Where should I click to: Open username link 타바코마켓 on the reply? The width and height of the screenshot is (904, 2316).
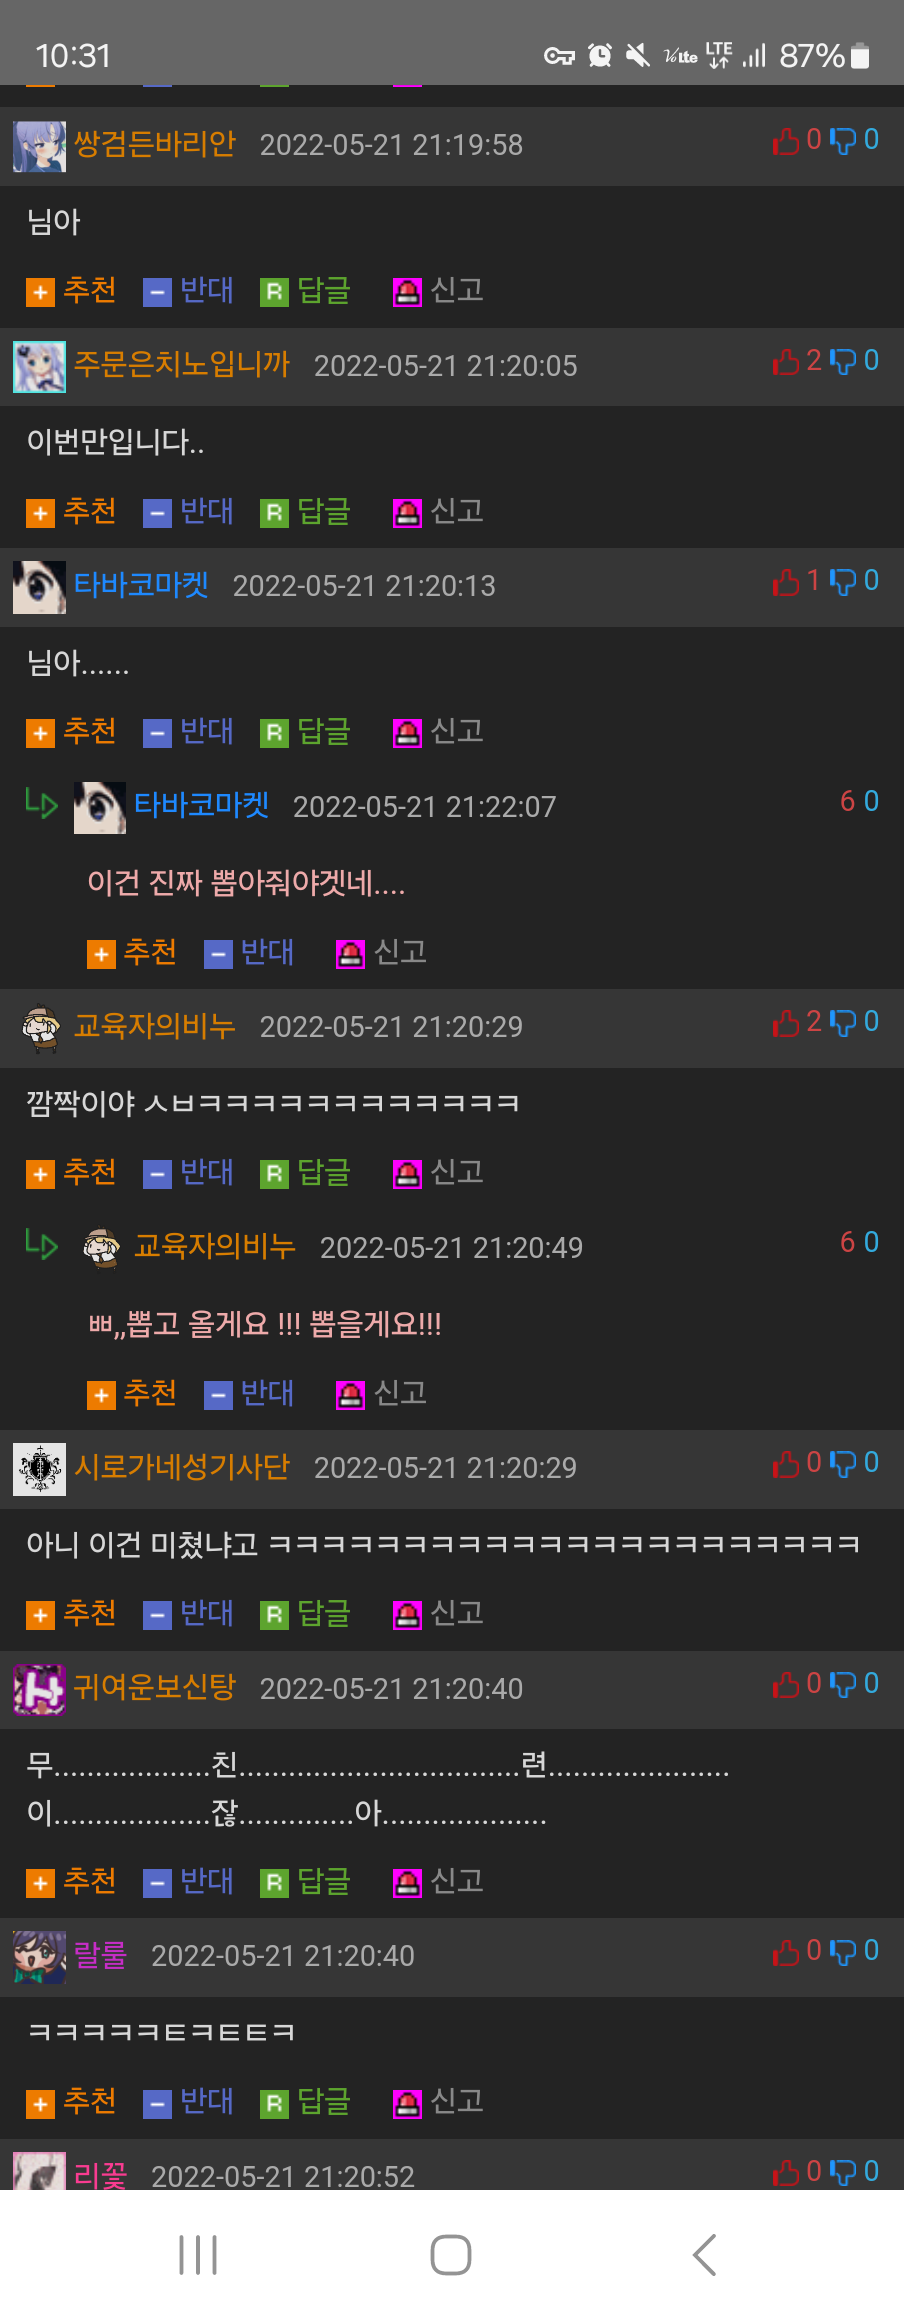202,805
